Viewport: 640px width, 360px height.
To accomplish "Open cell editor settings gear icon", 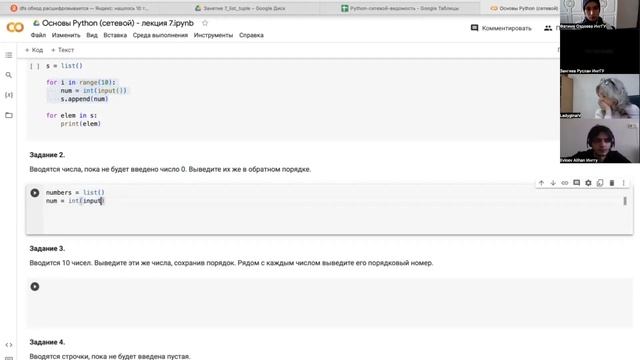I will (x=588, y=183).
